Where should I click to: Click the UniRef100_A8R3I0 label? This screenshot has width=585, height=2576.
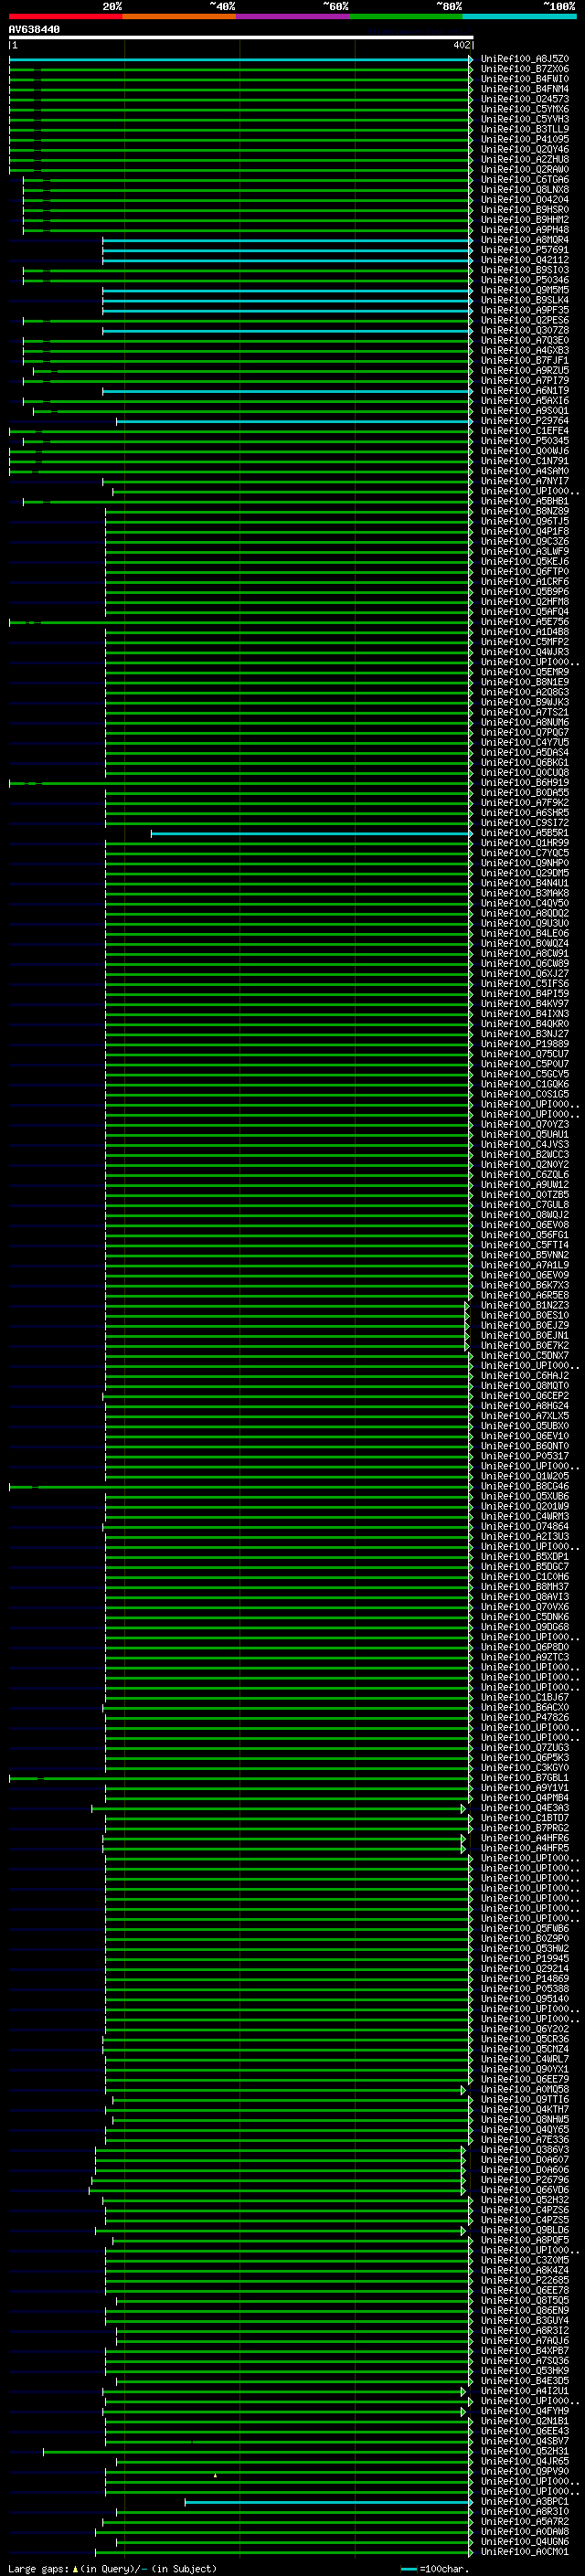coord(525,2511)
